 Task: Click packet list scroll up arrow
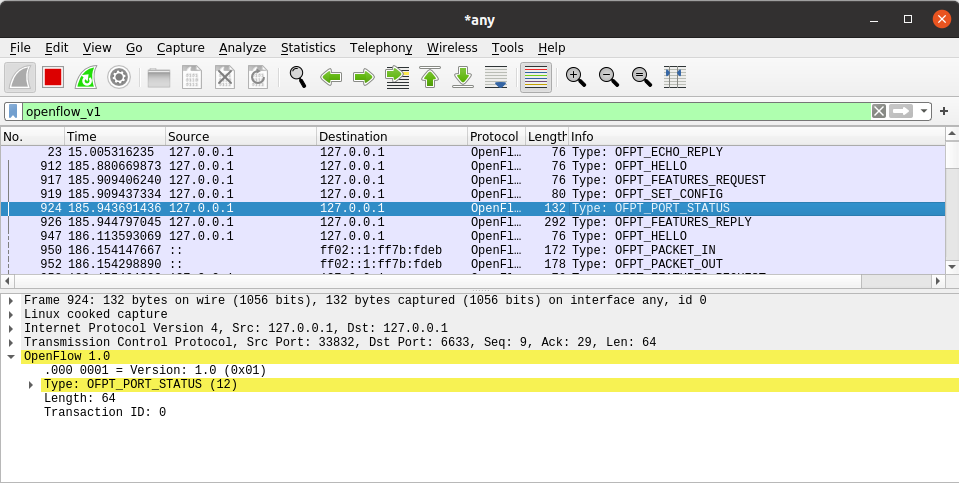952,133
